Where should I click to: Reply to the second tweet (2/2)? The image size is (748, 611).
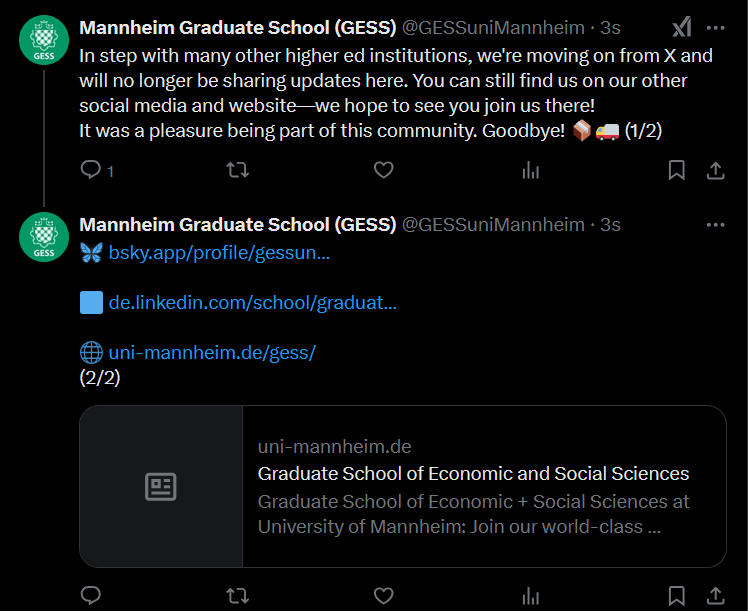[91, 596]
